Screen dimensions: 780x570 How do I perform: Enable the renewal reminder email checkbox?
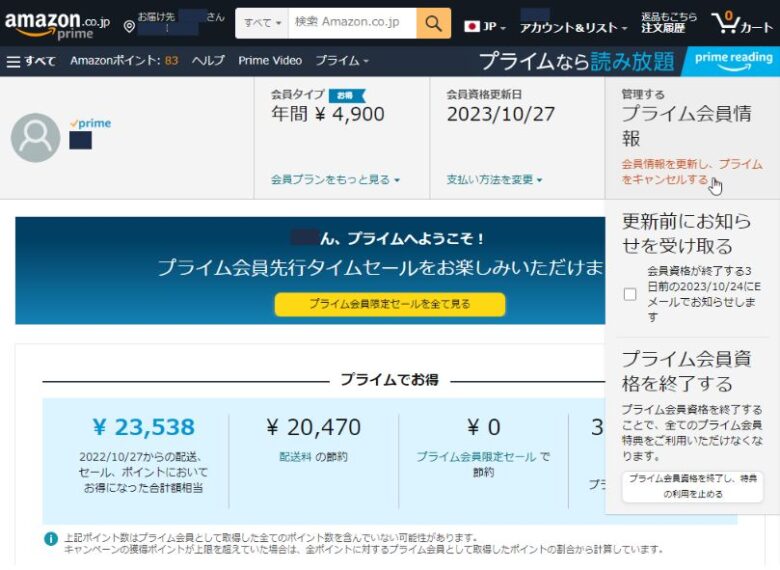pos(630,294)
